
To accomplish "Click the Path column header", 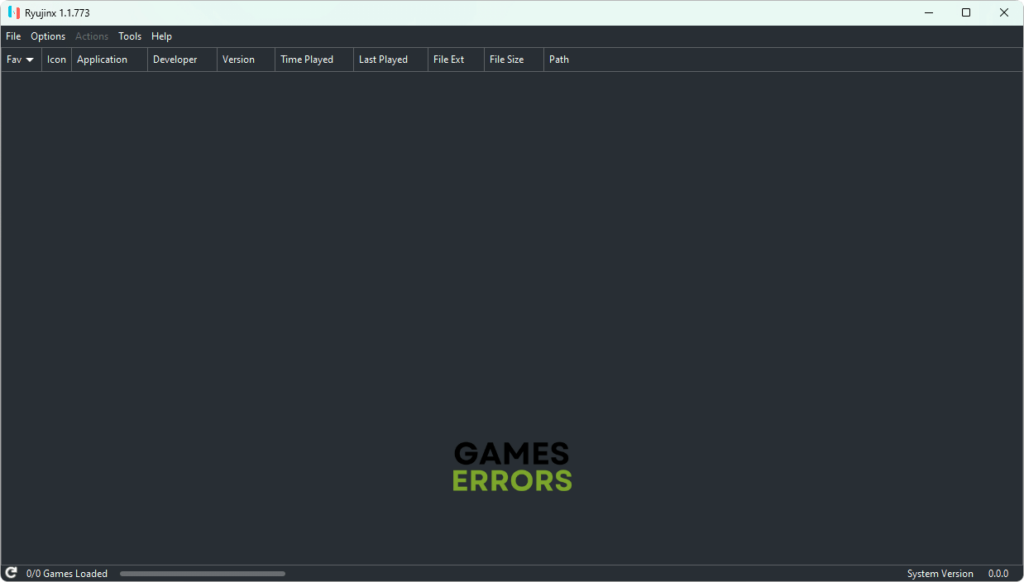I will pyautogui.click(x=559, y=60).
